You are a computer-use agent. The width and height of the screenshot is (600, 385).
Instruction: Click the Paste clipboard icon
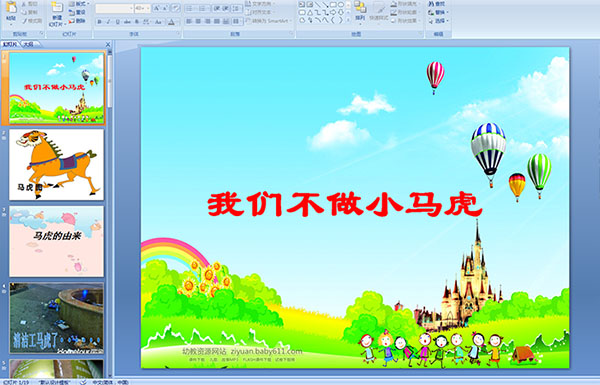(11, 8)
